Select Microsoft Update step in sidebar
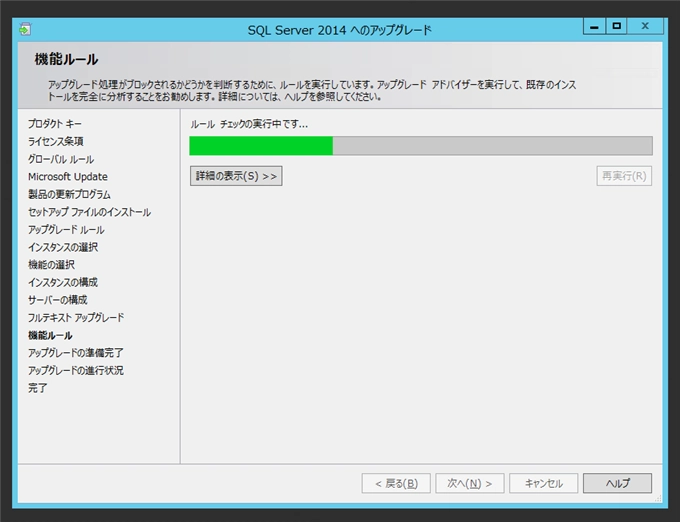 tap(68, 177)
